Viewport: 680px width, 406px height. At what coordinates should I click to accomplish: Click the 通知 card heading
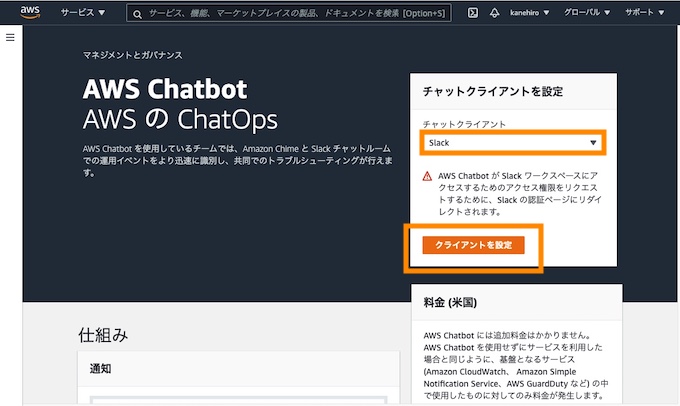tap(101, 369)
